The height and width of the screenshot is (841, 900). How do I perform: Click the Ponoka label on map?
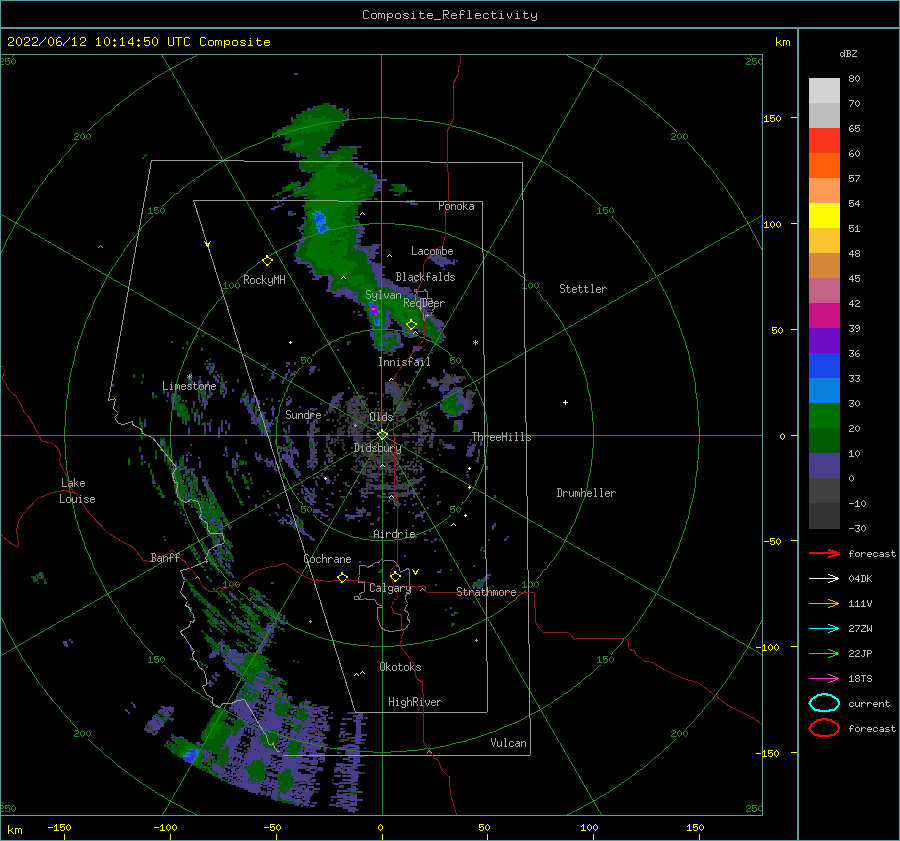point(456,206)
